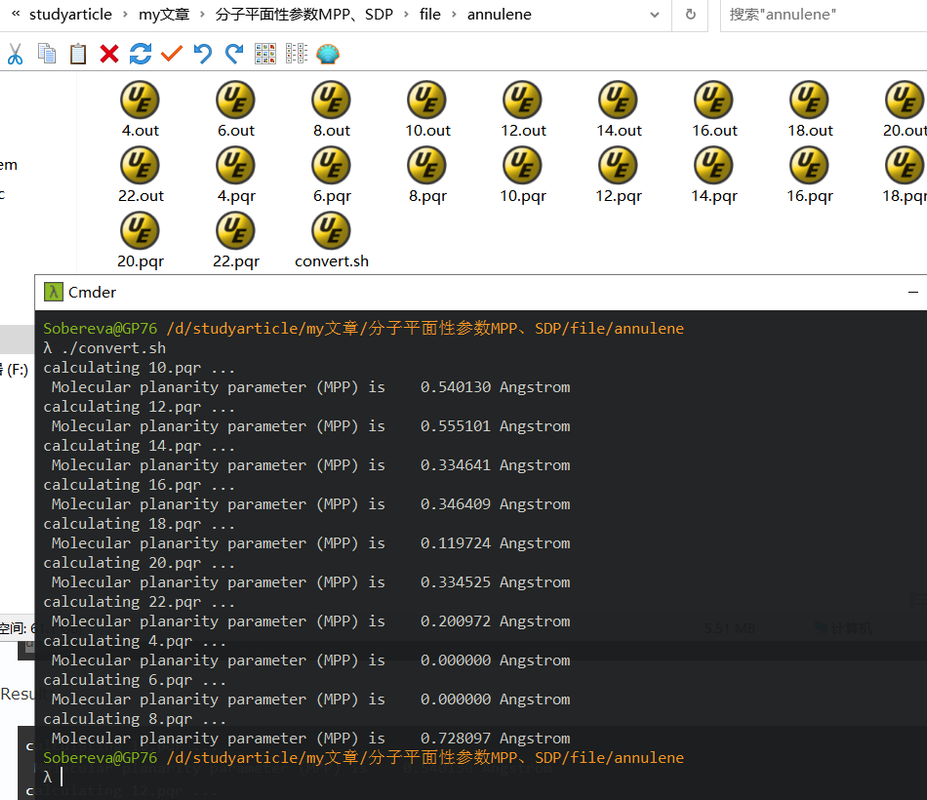The width and height of the screenshot is (927, 800).
Task: Select the 6.out file
Action: (x=236, y=110)
